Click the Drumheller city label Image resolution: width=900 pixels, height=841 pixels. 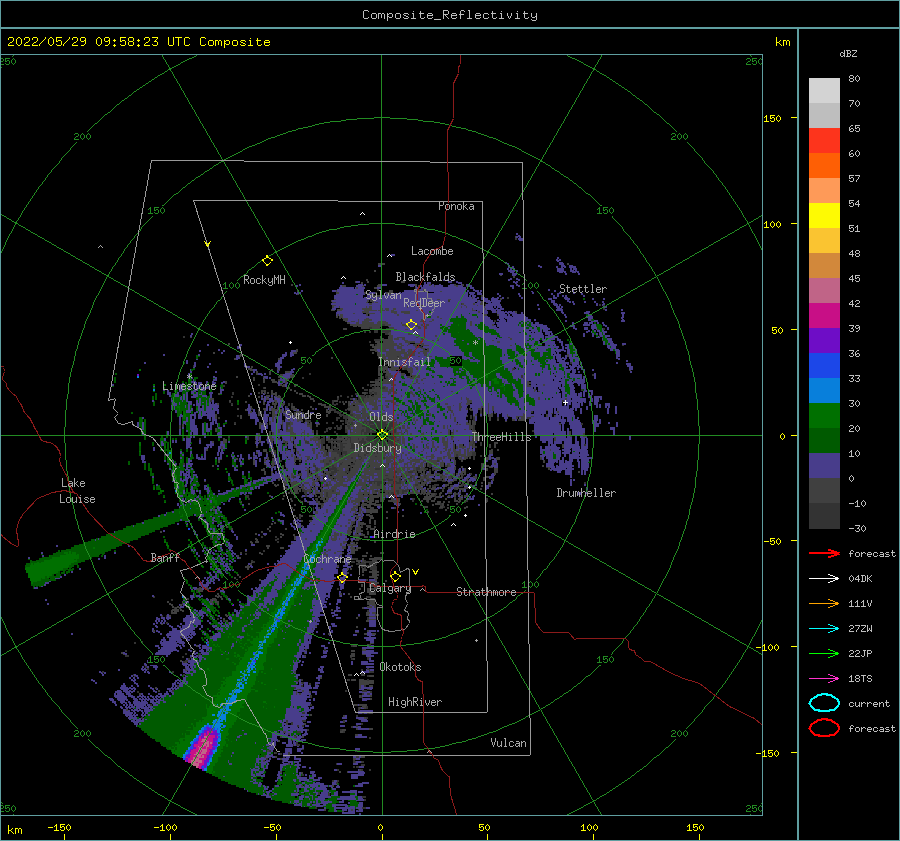(x=586, y=493)
